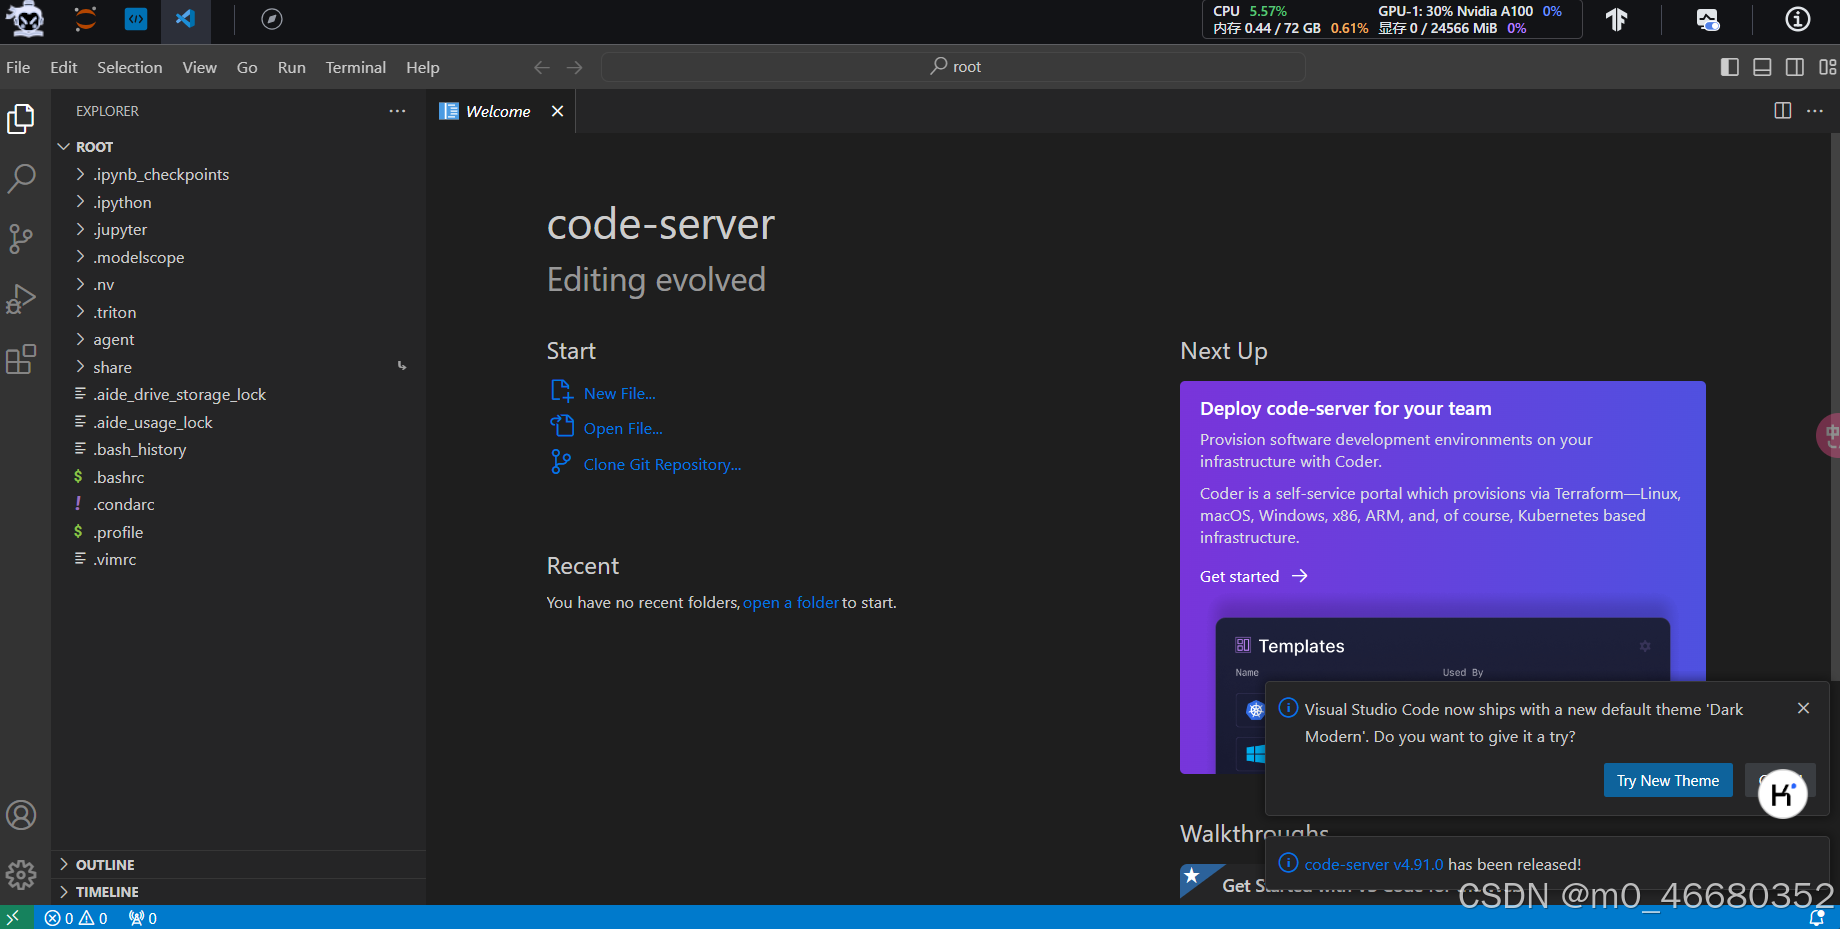
Task: Close the Welcome tab
Action: tap(557, 111)
